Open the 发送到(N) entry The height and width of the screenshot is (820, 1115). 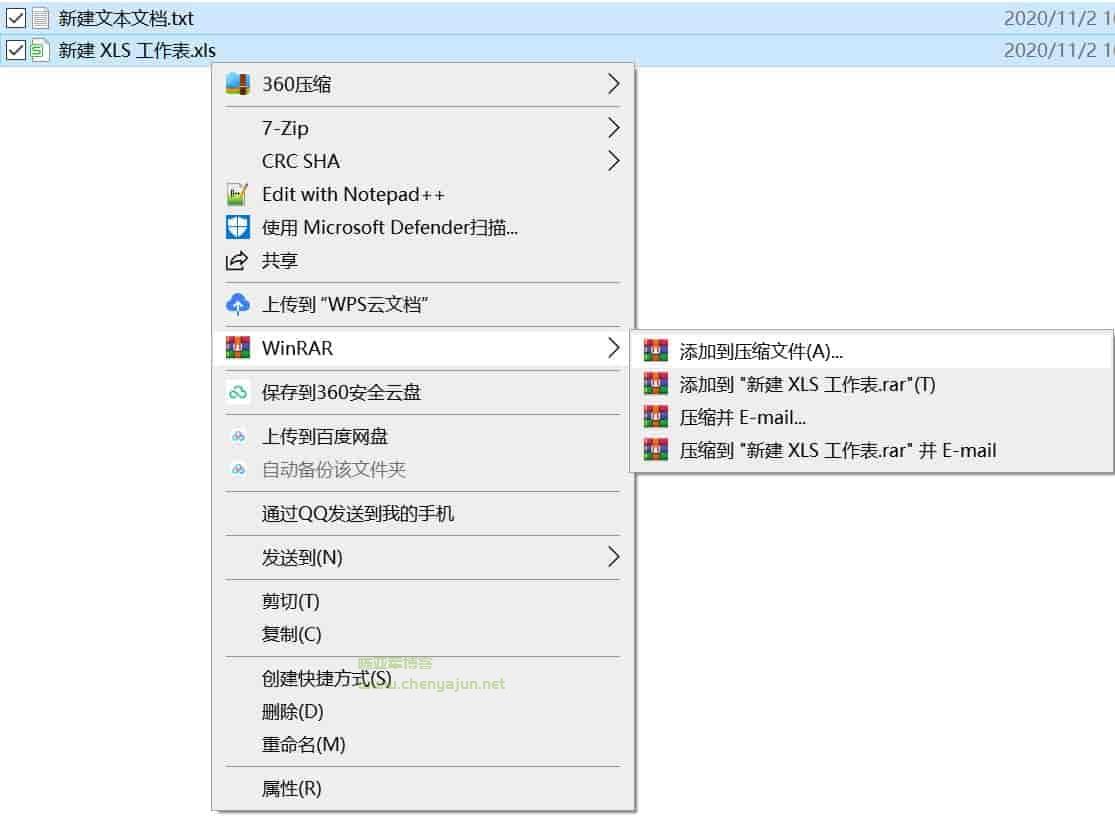tap(422, 557)
